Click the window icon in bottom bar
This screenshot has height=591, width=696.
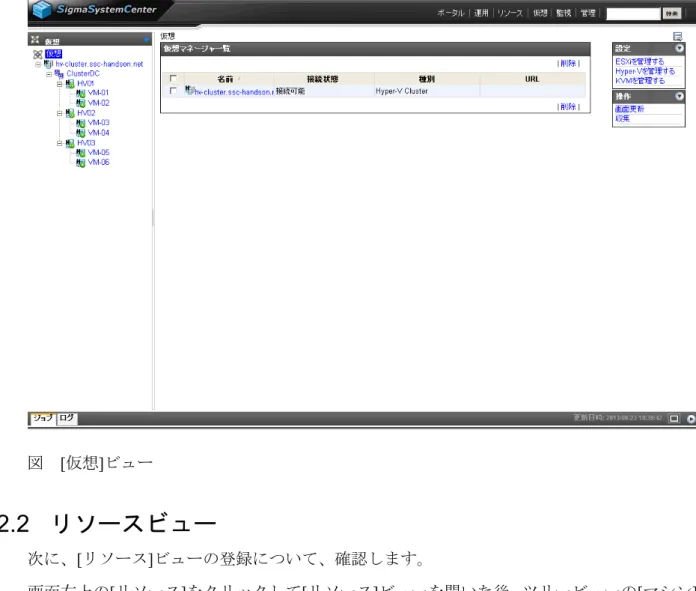coord(674,418)
